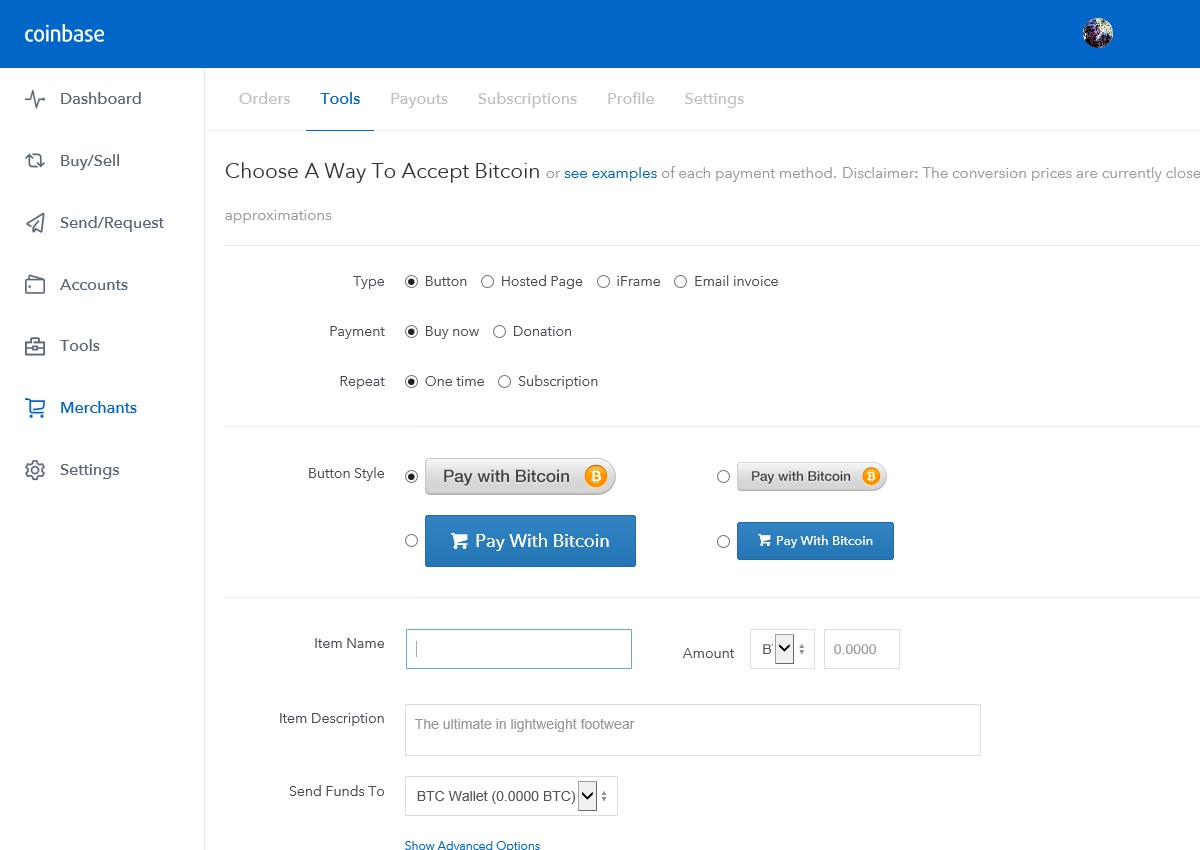Viewport: 1200px width, 850px height.
Task: Open the Profile tab
Action: click(x=631, y=99)
